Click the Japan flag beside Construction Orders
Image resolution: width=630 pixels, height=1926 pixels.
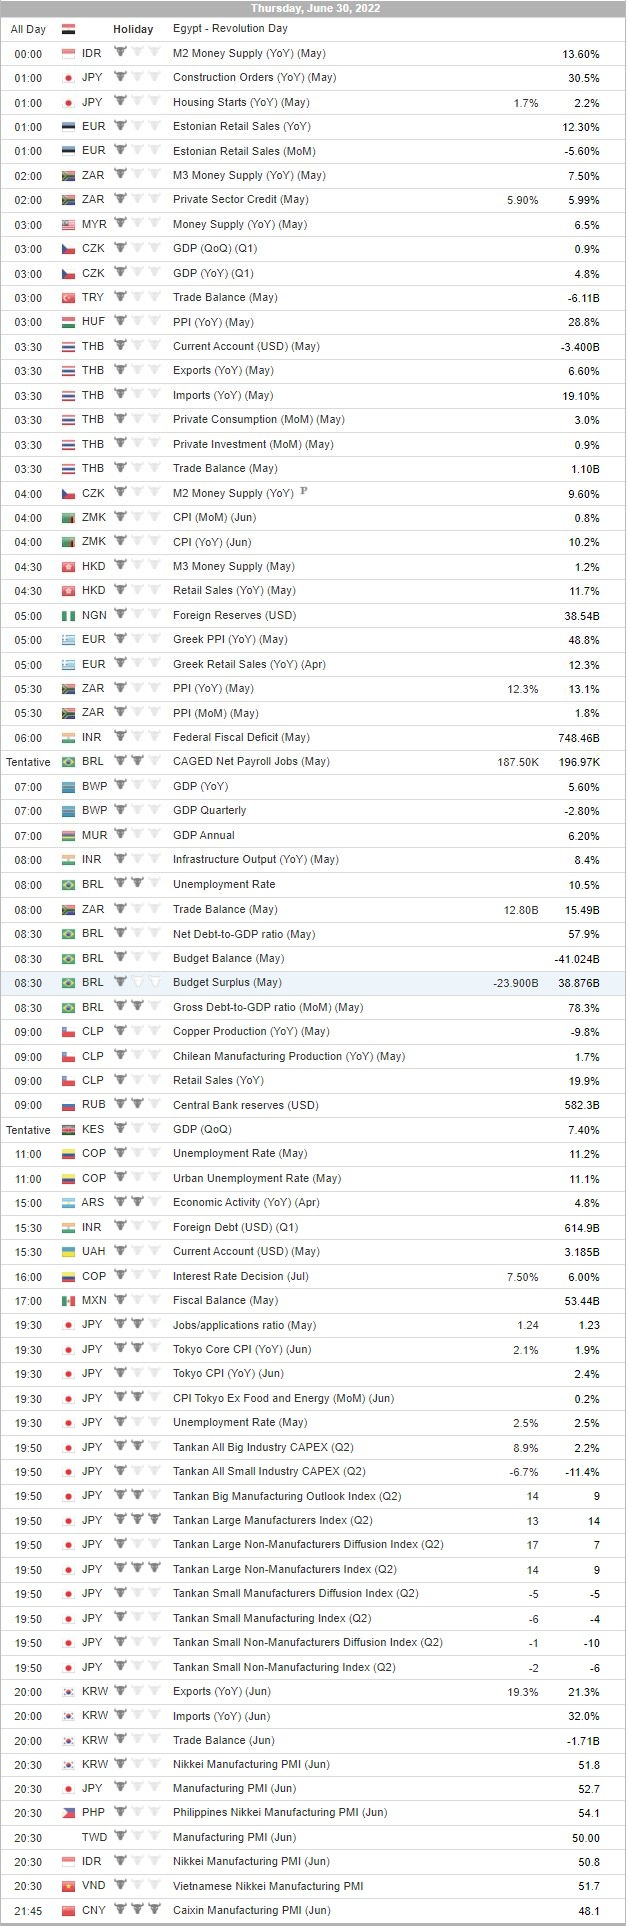[x=68, y=78]
